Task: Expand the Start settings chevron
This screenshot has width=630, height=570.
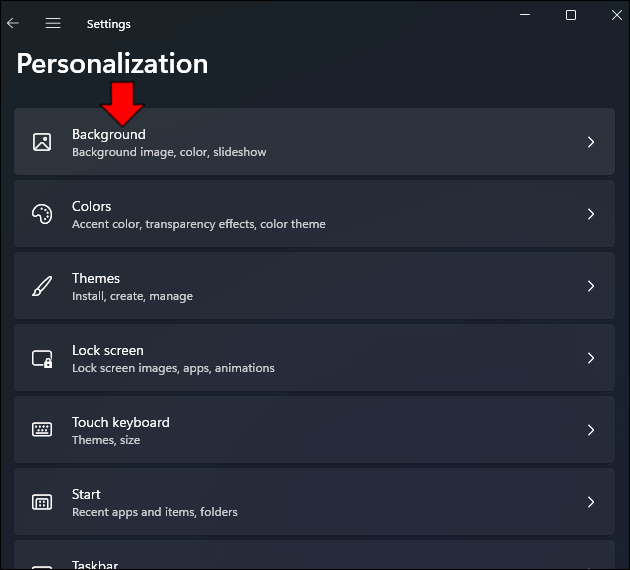Action: click(x=591, y=502)
